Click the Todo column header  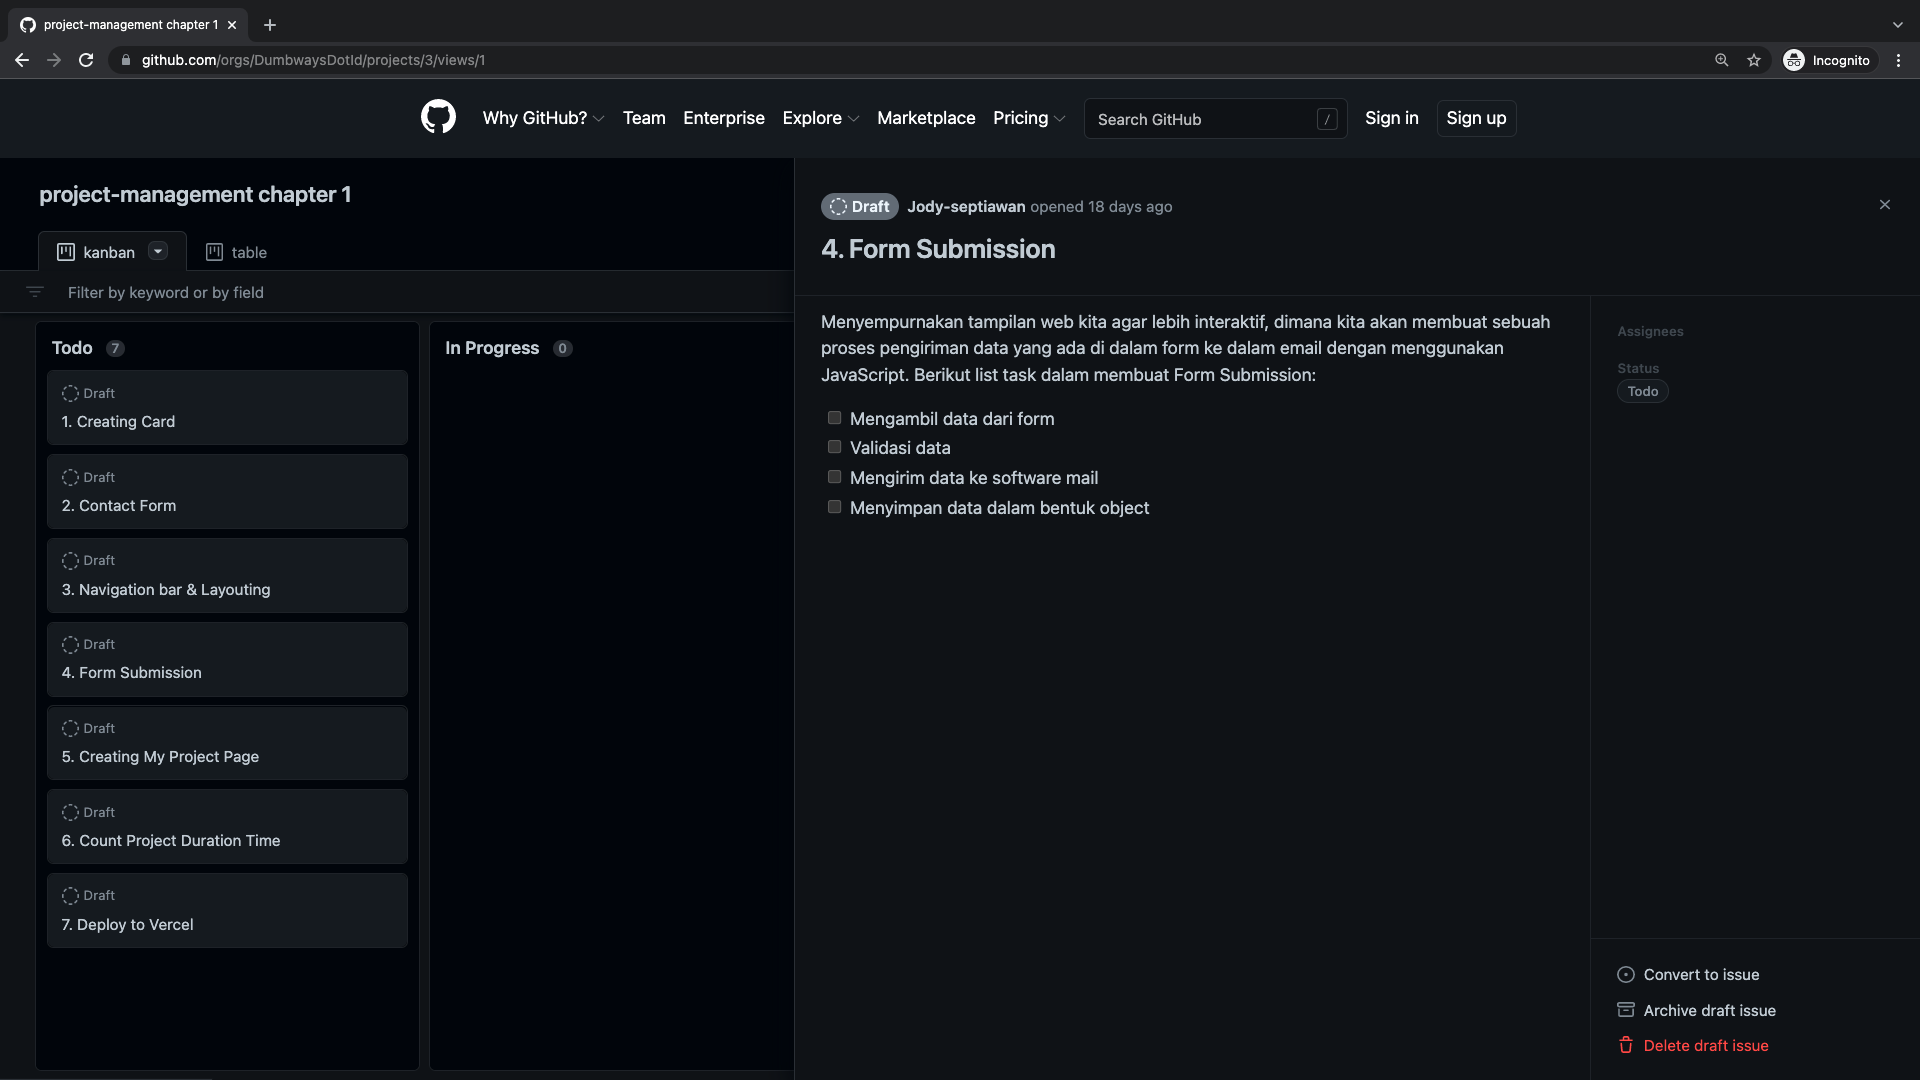[72, 348]
